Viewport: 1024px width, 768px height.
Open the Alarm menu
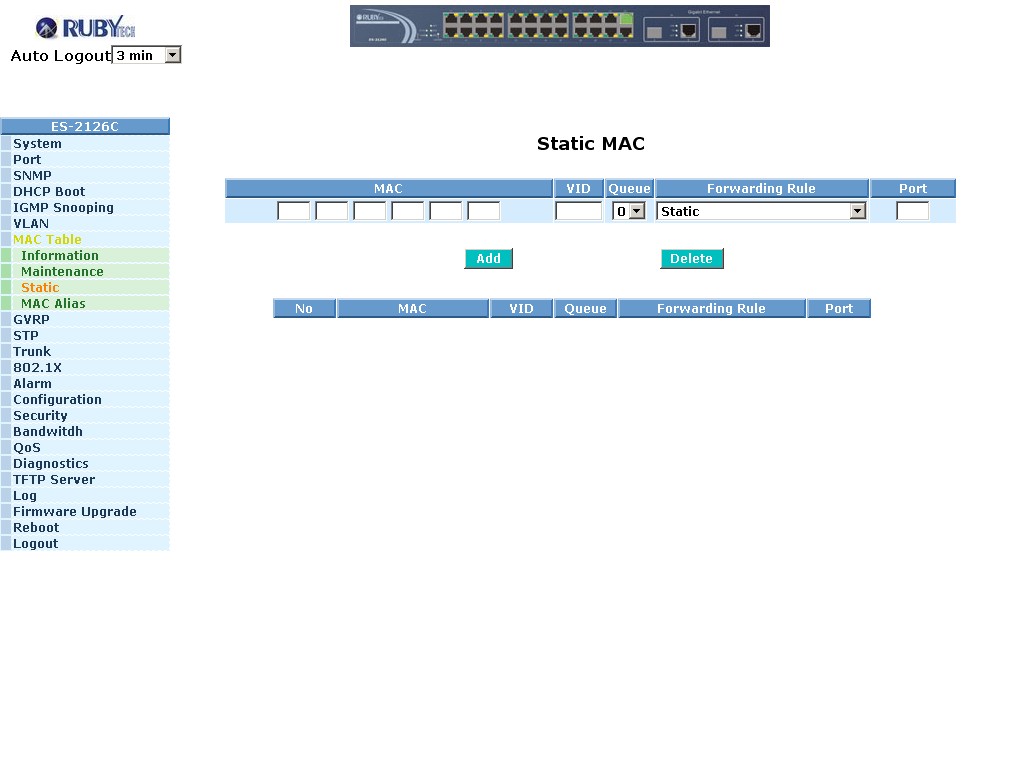86,384
